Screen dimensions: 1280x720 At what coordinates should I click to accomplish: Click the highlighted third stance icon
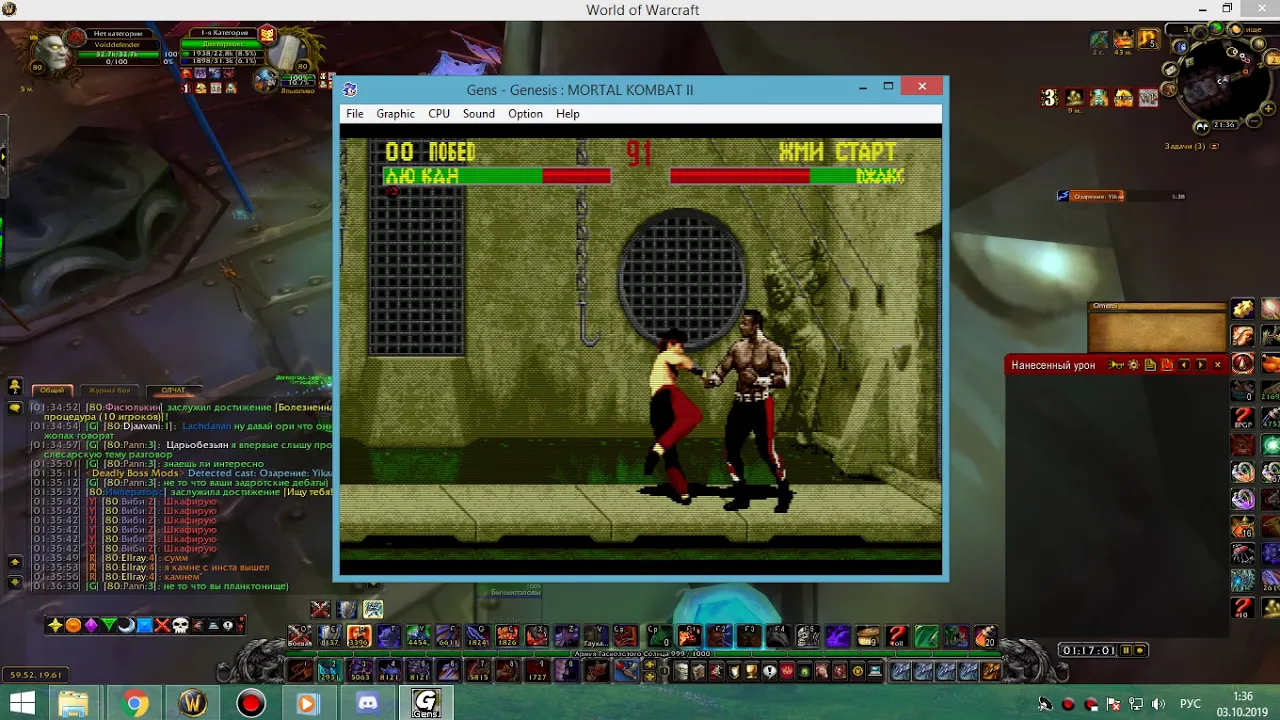[x=373, y=609]
